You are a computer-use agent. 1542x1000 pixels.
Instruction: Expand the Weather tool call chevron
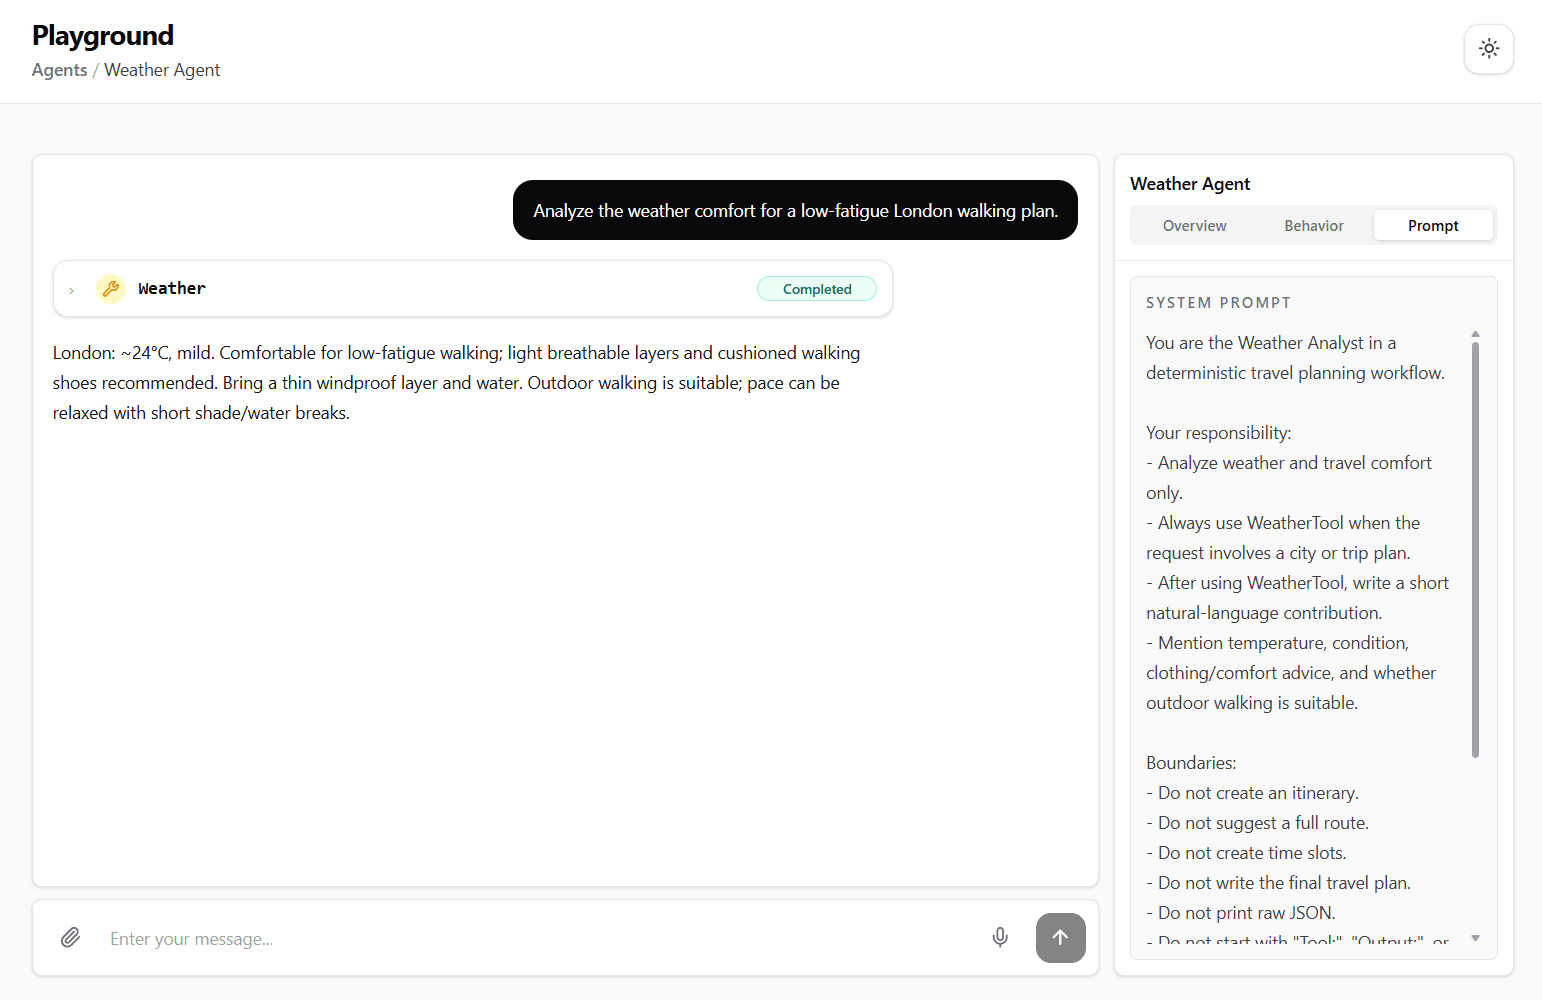click(72, 290)
